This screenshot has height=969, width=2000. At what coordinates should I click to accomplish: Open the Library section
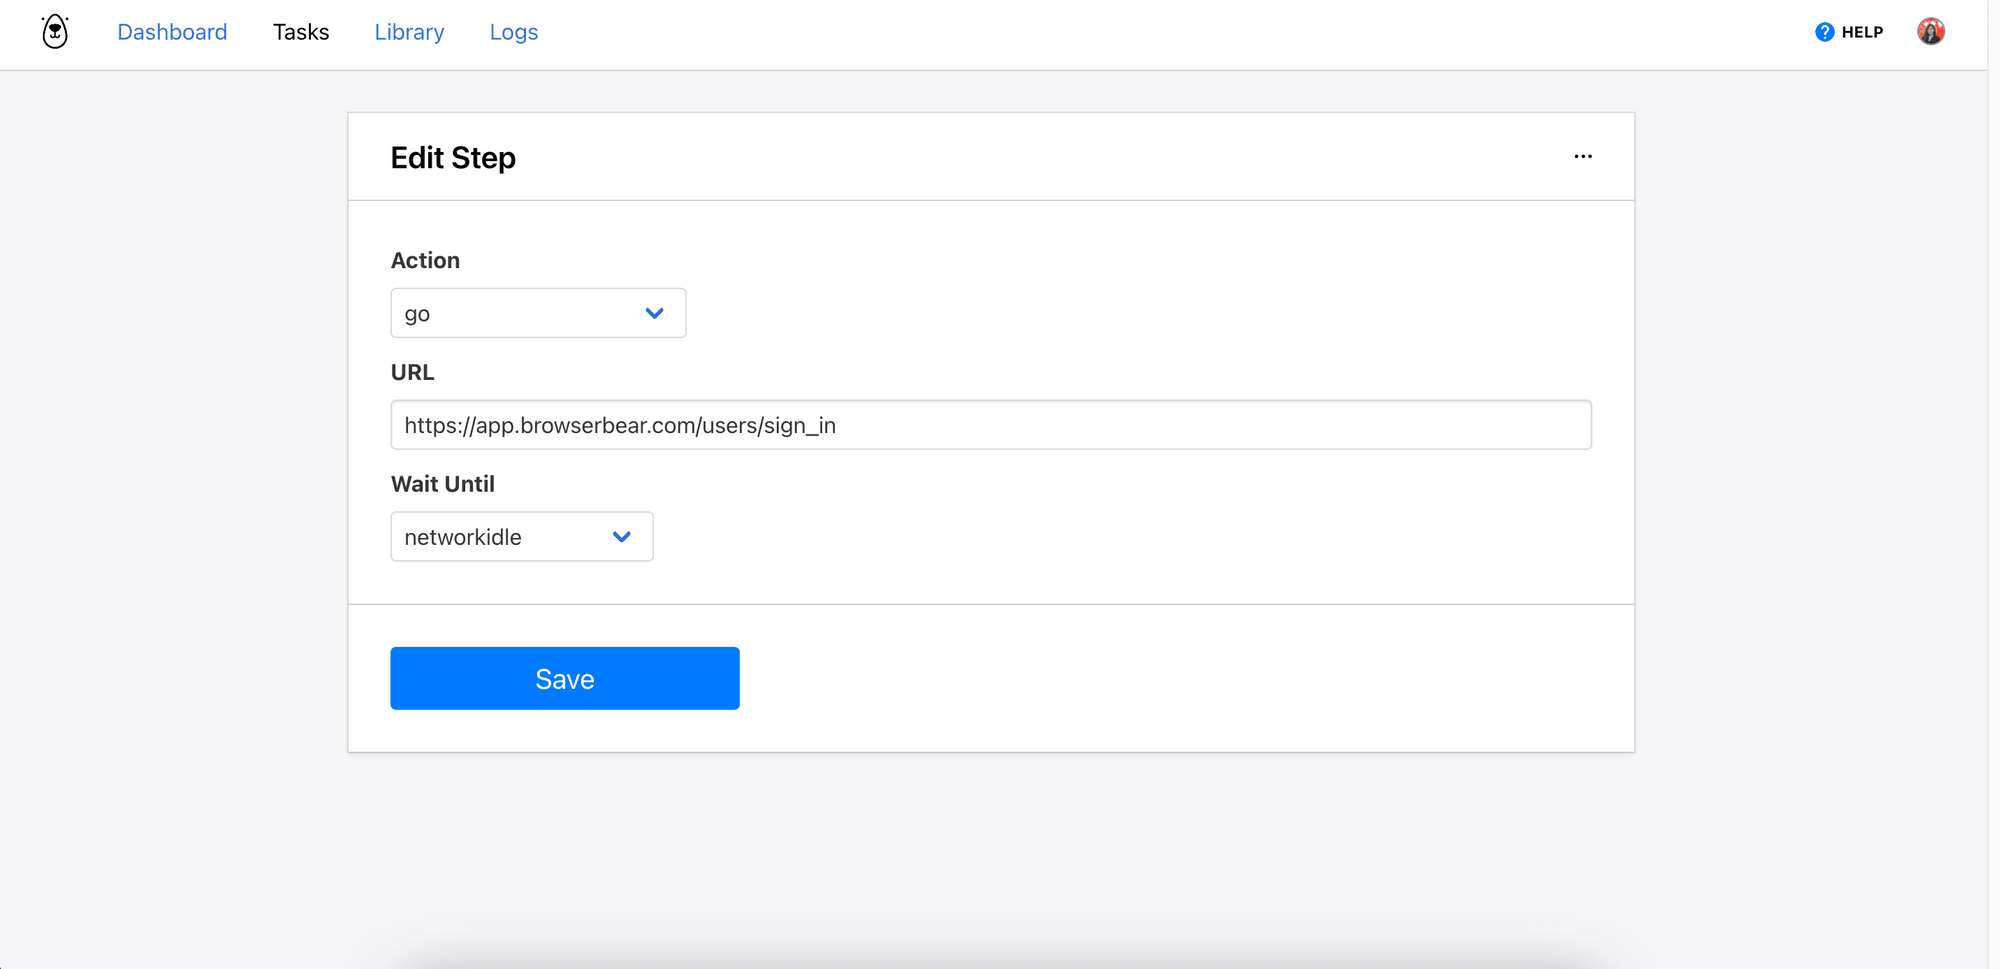tap(408, 31)
